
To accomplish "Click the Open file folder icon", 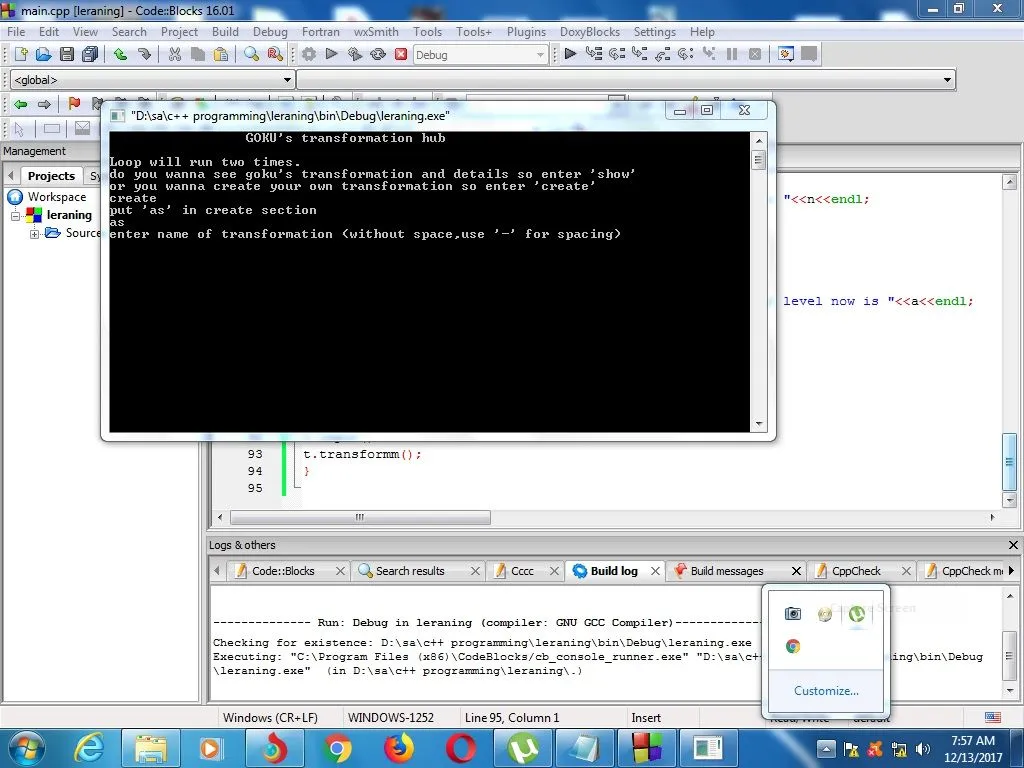I will coord(44,54).
